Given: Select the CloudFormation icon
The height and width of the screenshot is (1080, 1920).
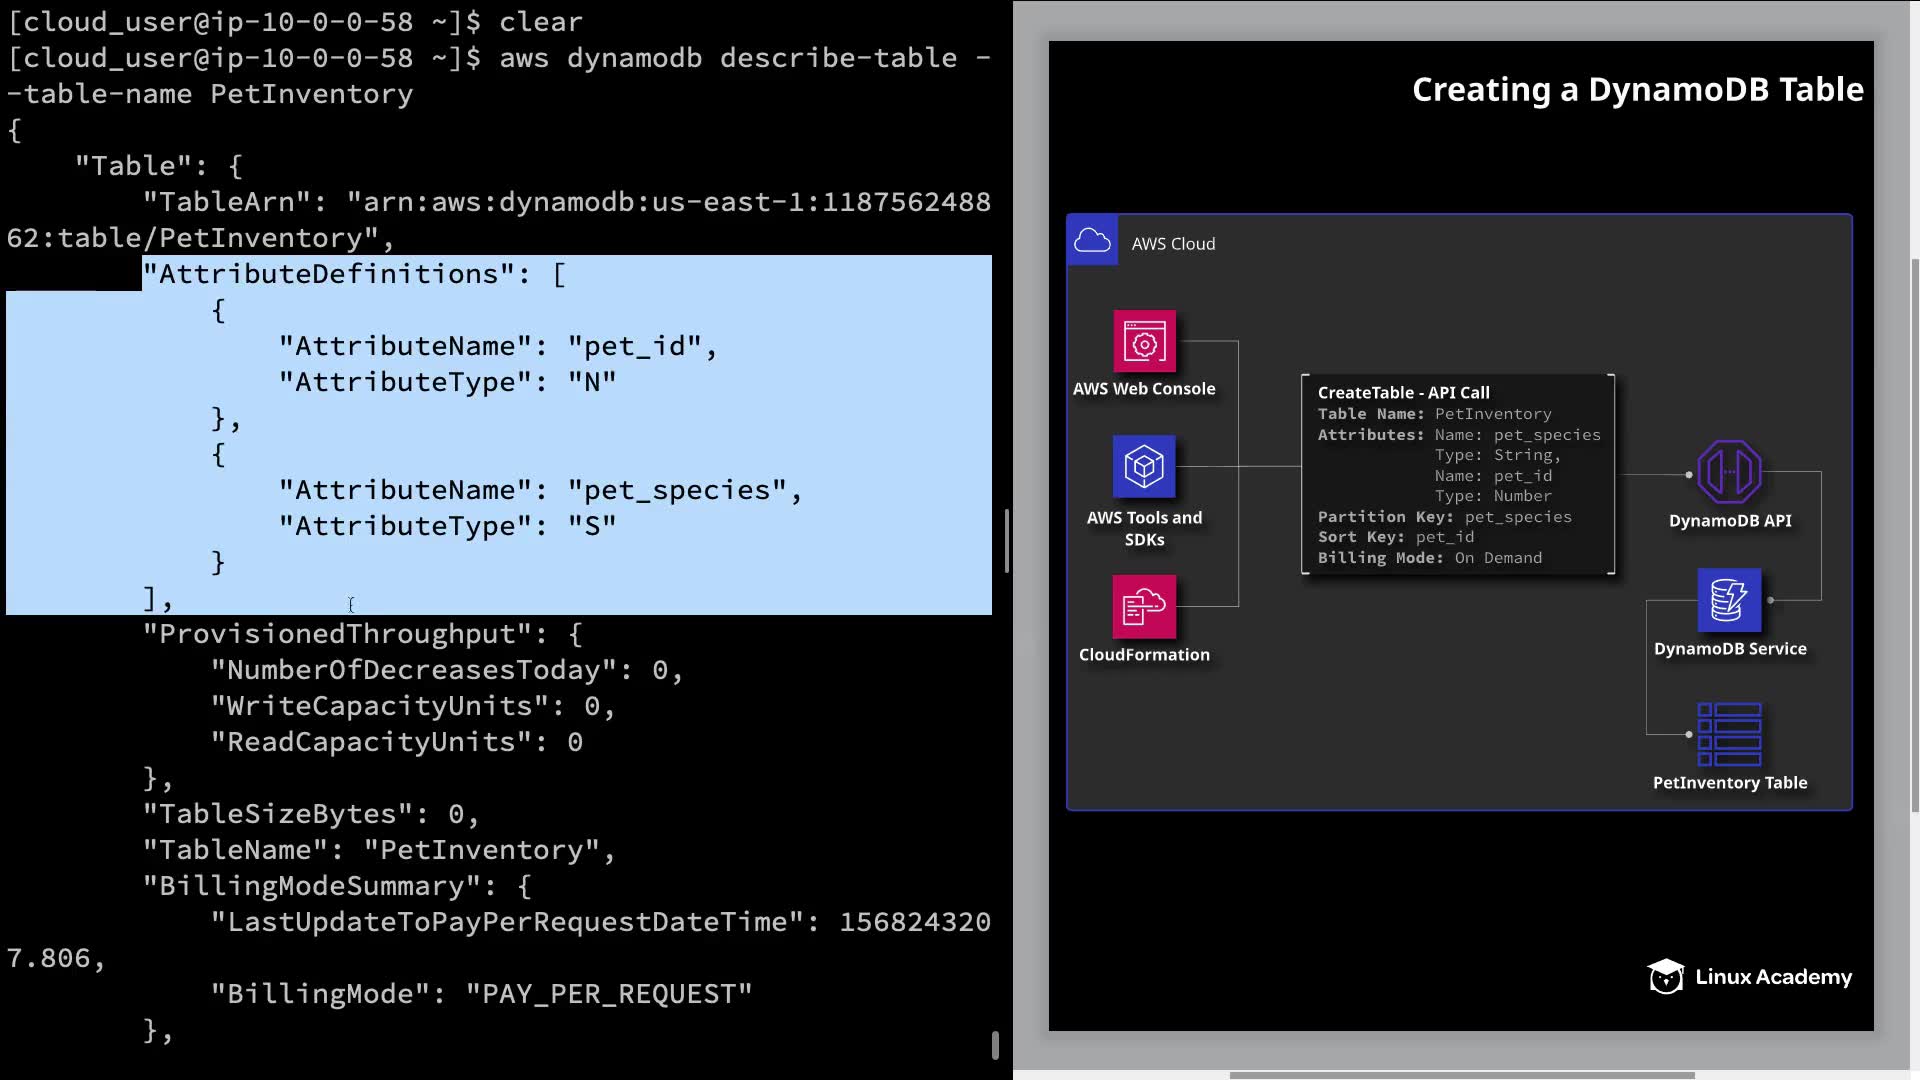Looking at the screenshot, I should coord(1144,606).
